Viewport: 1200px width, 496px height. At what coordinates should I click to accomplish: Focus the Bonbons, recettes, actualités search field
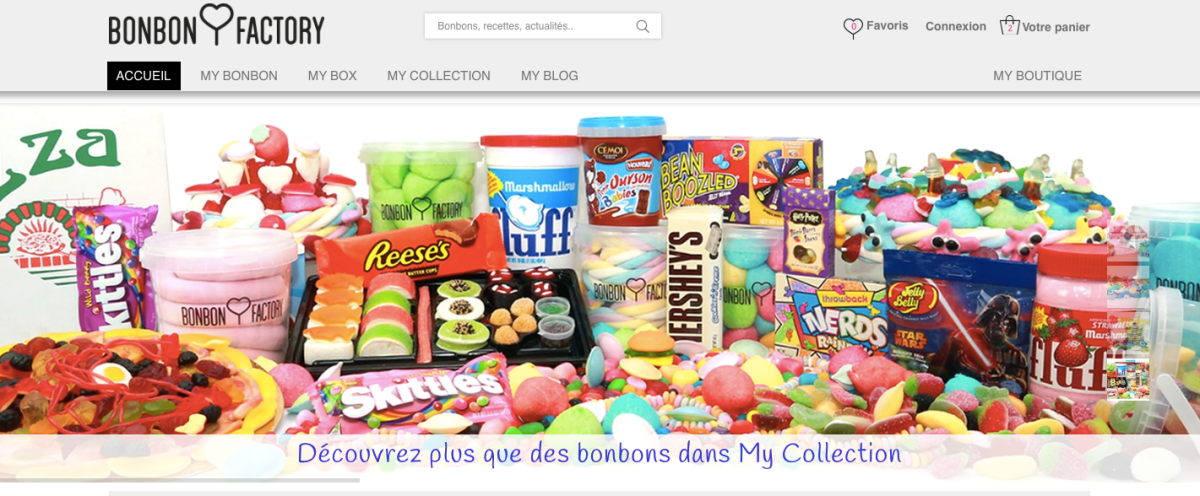(x=543, y=26)
